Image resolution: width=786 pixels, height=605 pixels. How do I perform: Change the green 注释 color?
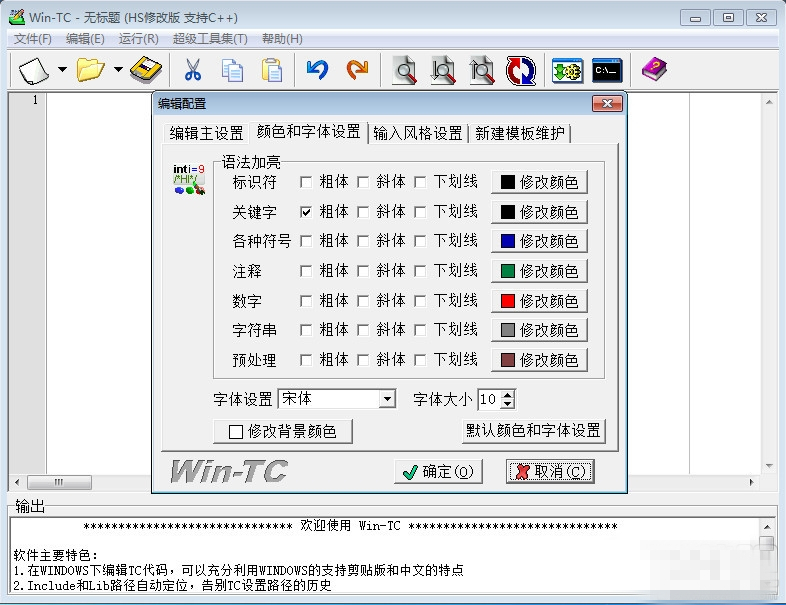tap(539, 271)
